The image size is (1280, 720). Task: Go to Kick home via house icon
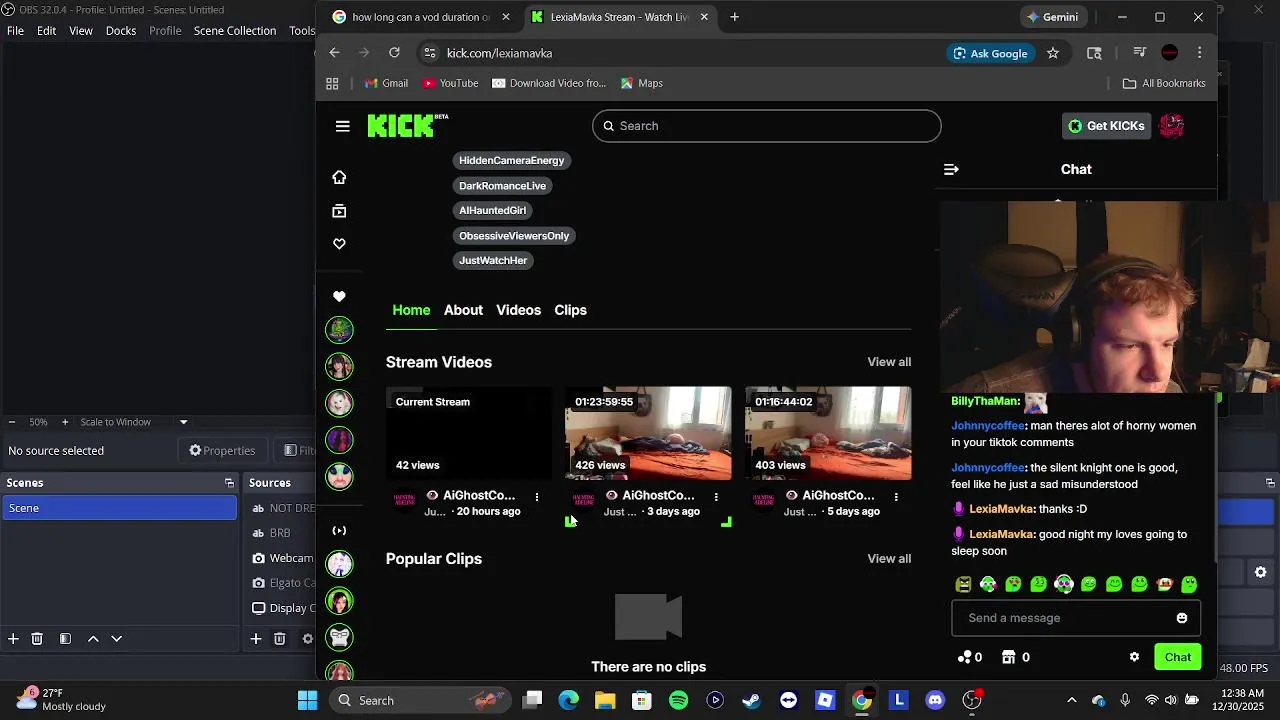(339, 177)
